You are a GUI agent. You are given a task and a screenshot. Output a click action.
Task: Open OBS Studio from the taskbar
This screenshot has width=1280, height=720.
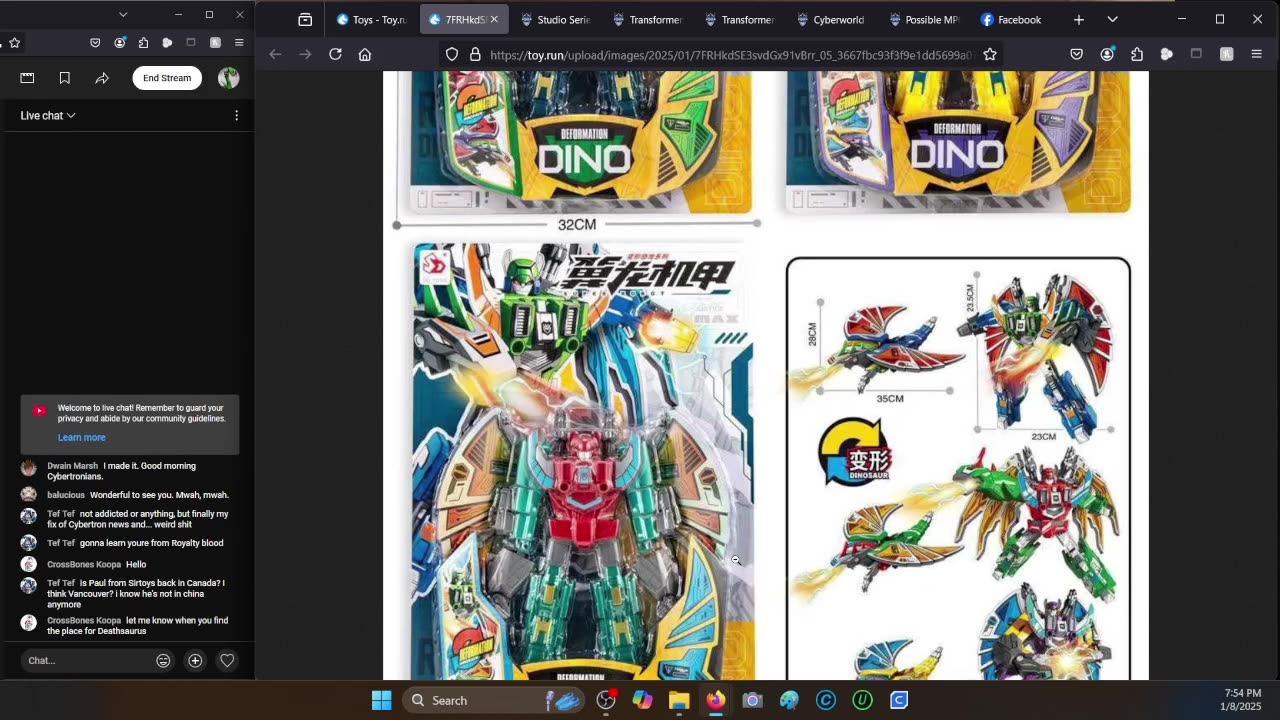[606, 700]
